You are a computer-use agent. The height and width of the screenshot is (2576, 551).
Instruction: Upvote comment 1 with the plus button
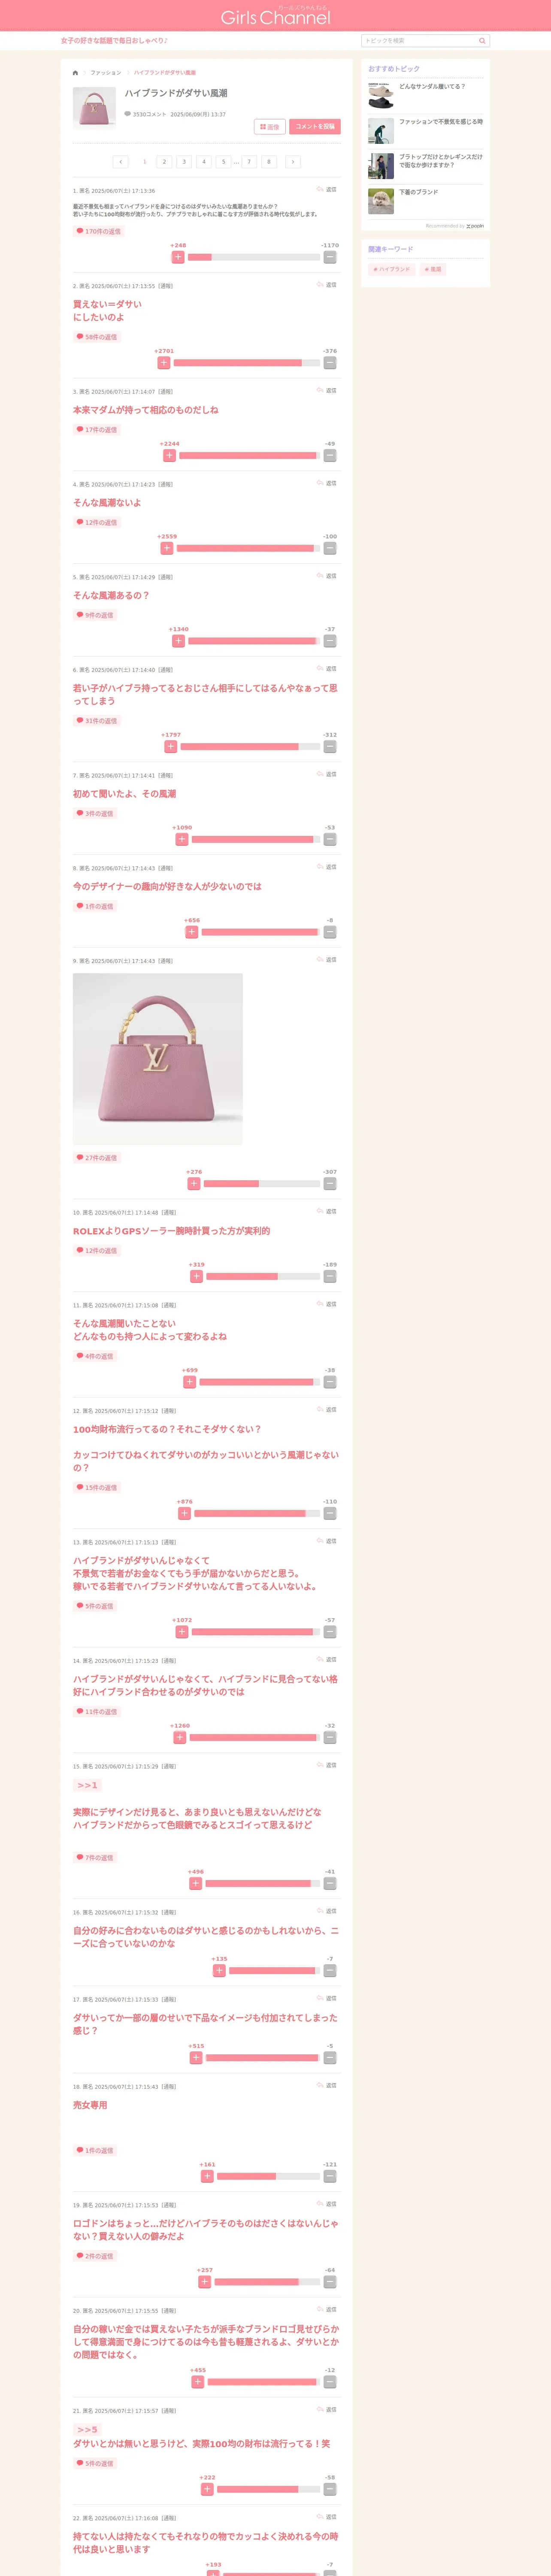tap(178, 257)
